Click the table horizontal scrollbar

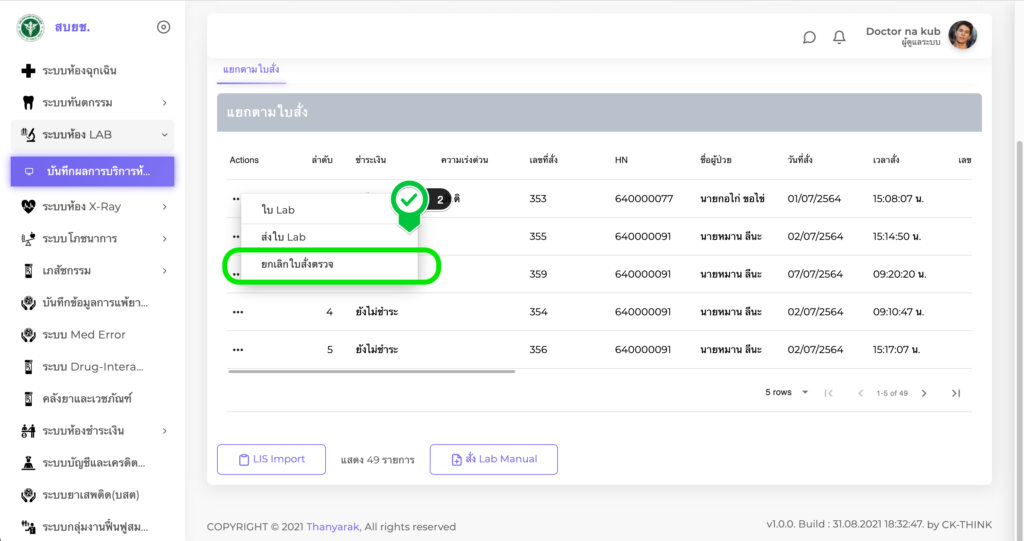tap(371, 371)
